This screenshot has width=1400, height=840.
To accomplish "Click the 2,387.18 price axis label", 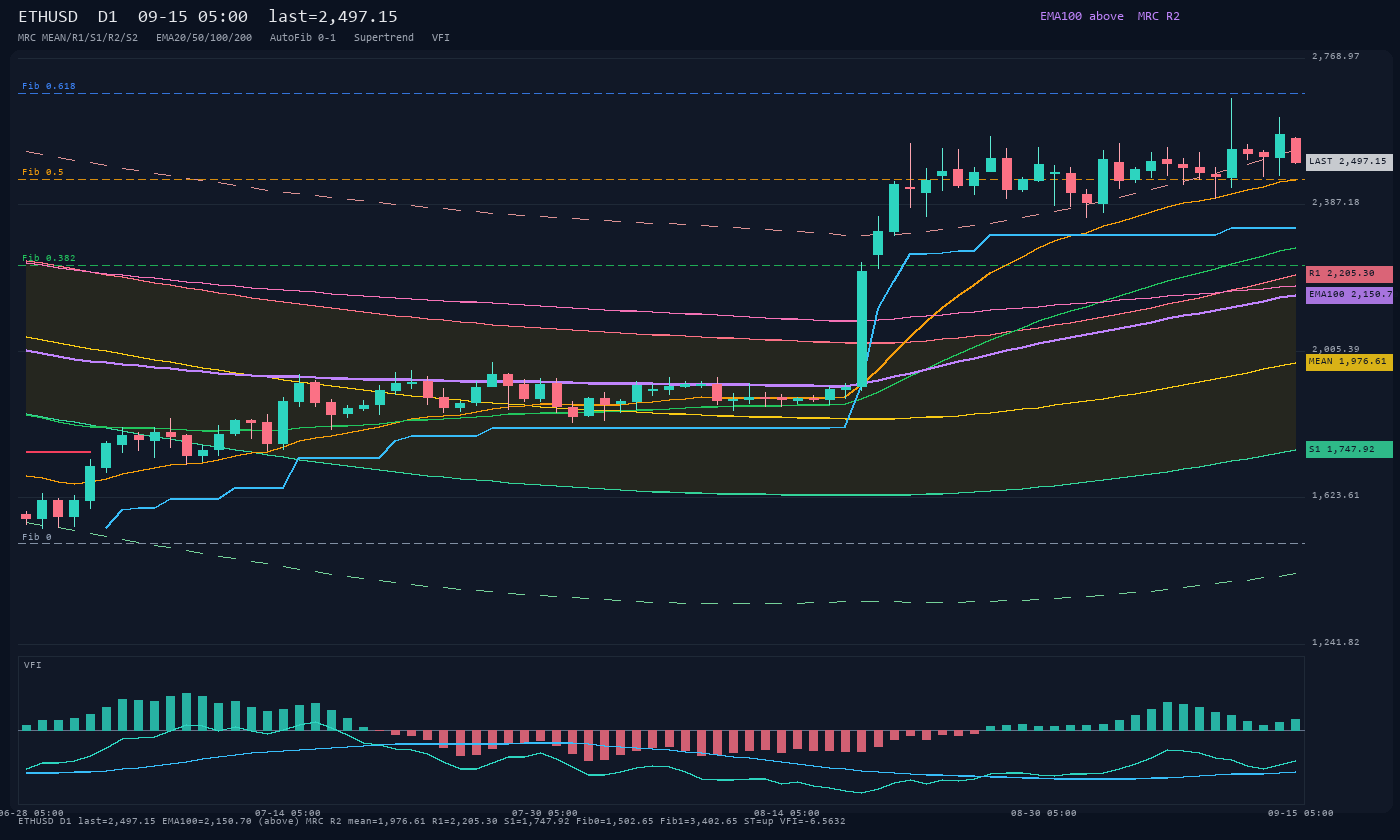I will 1336,202.
